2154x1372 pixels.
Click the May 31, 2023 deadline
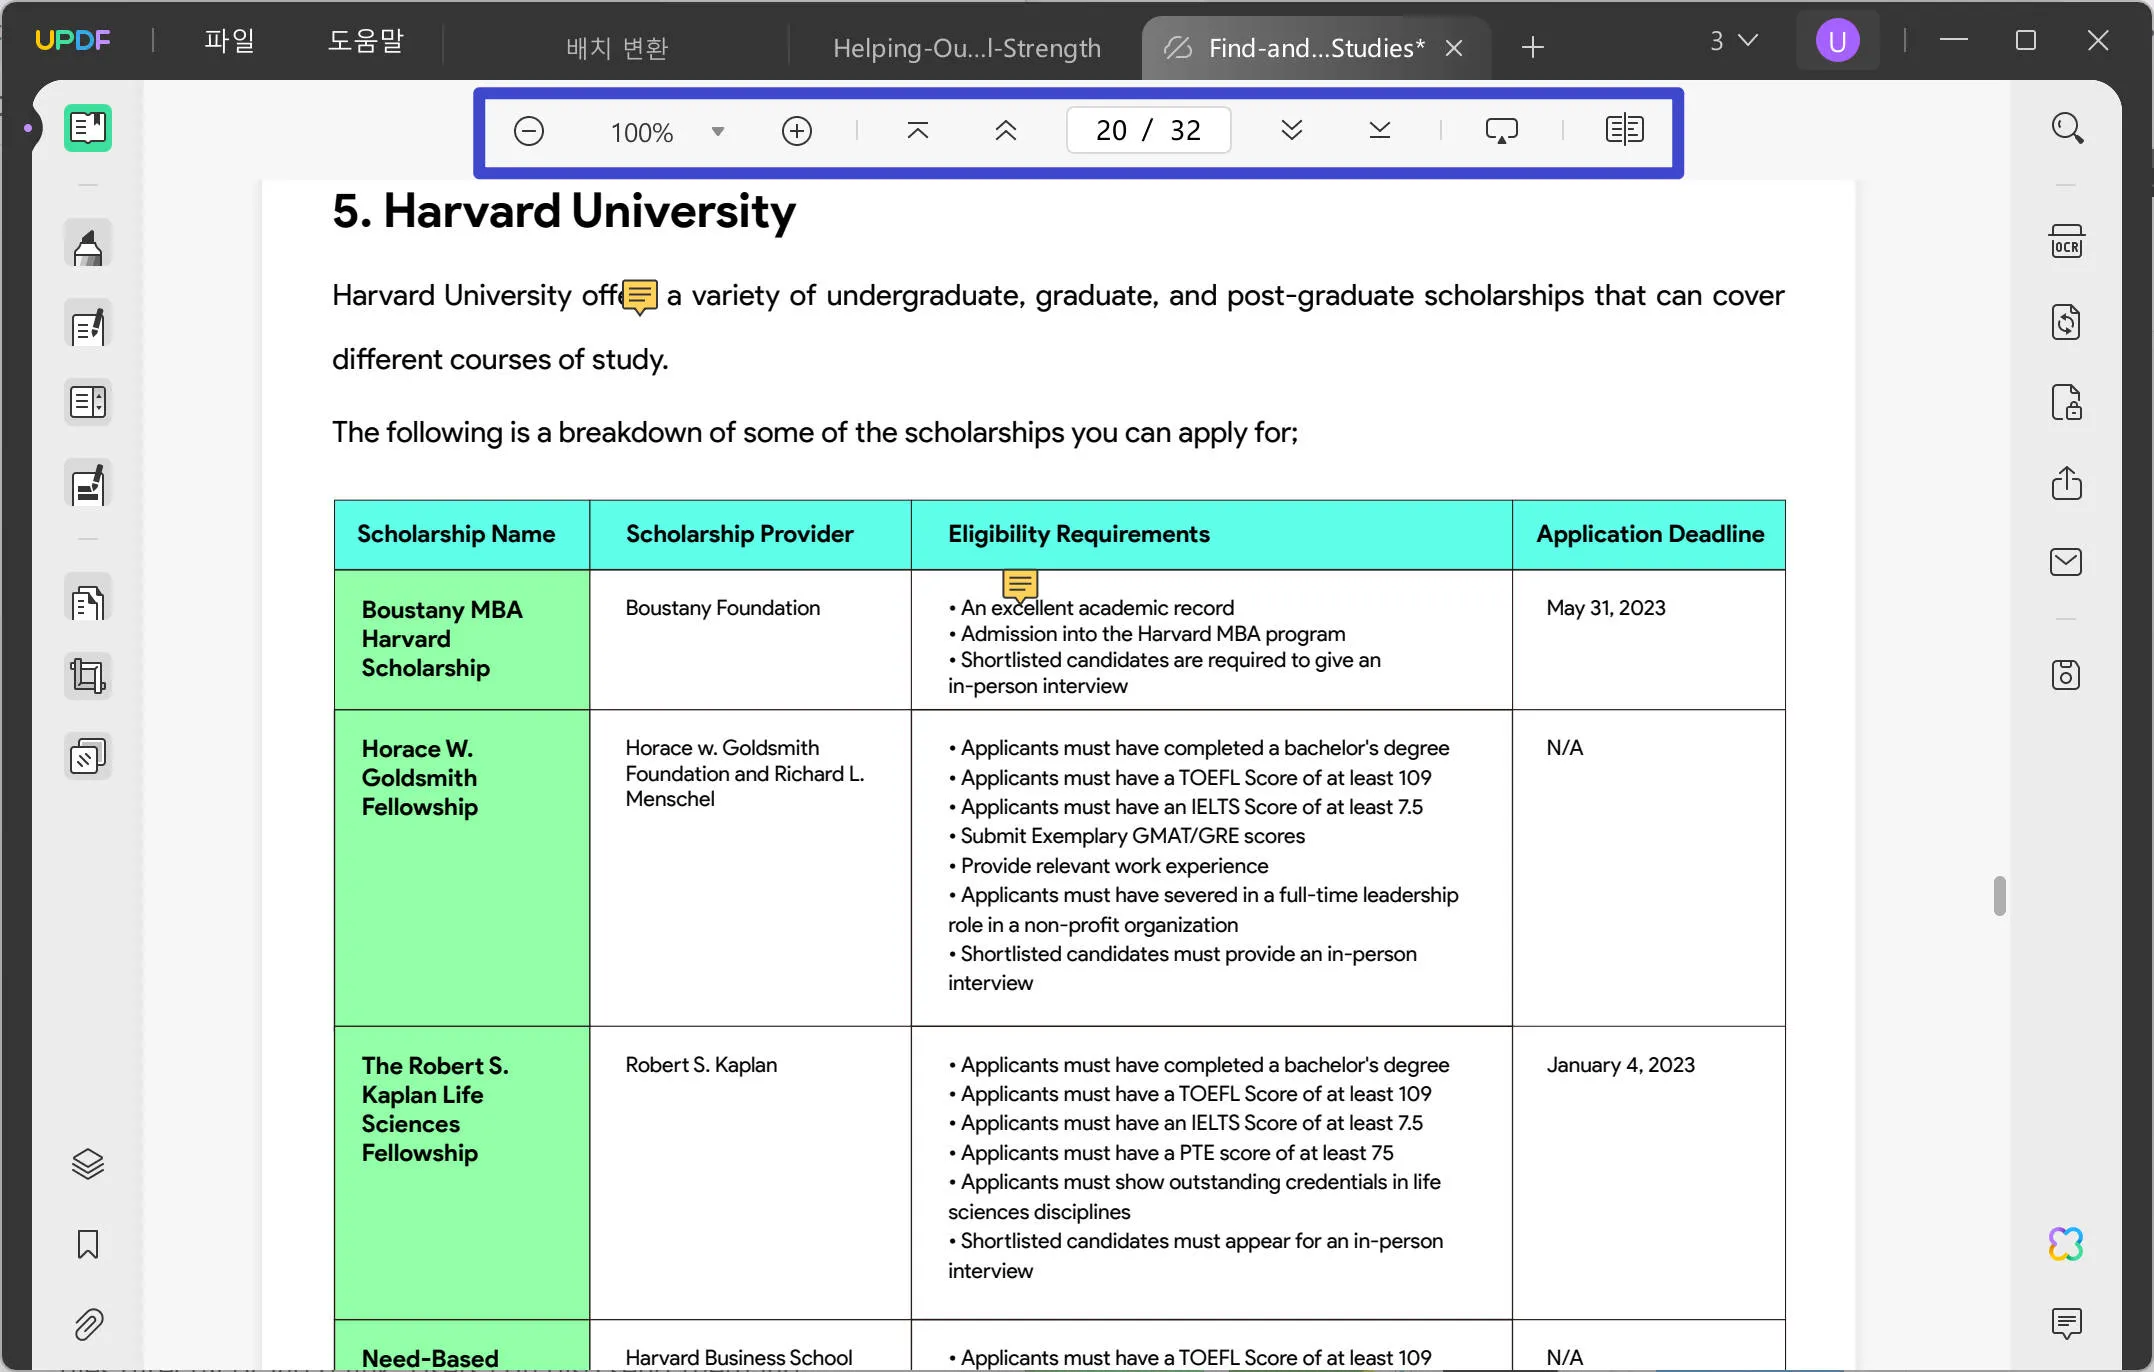click(1606, 608)
